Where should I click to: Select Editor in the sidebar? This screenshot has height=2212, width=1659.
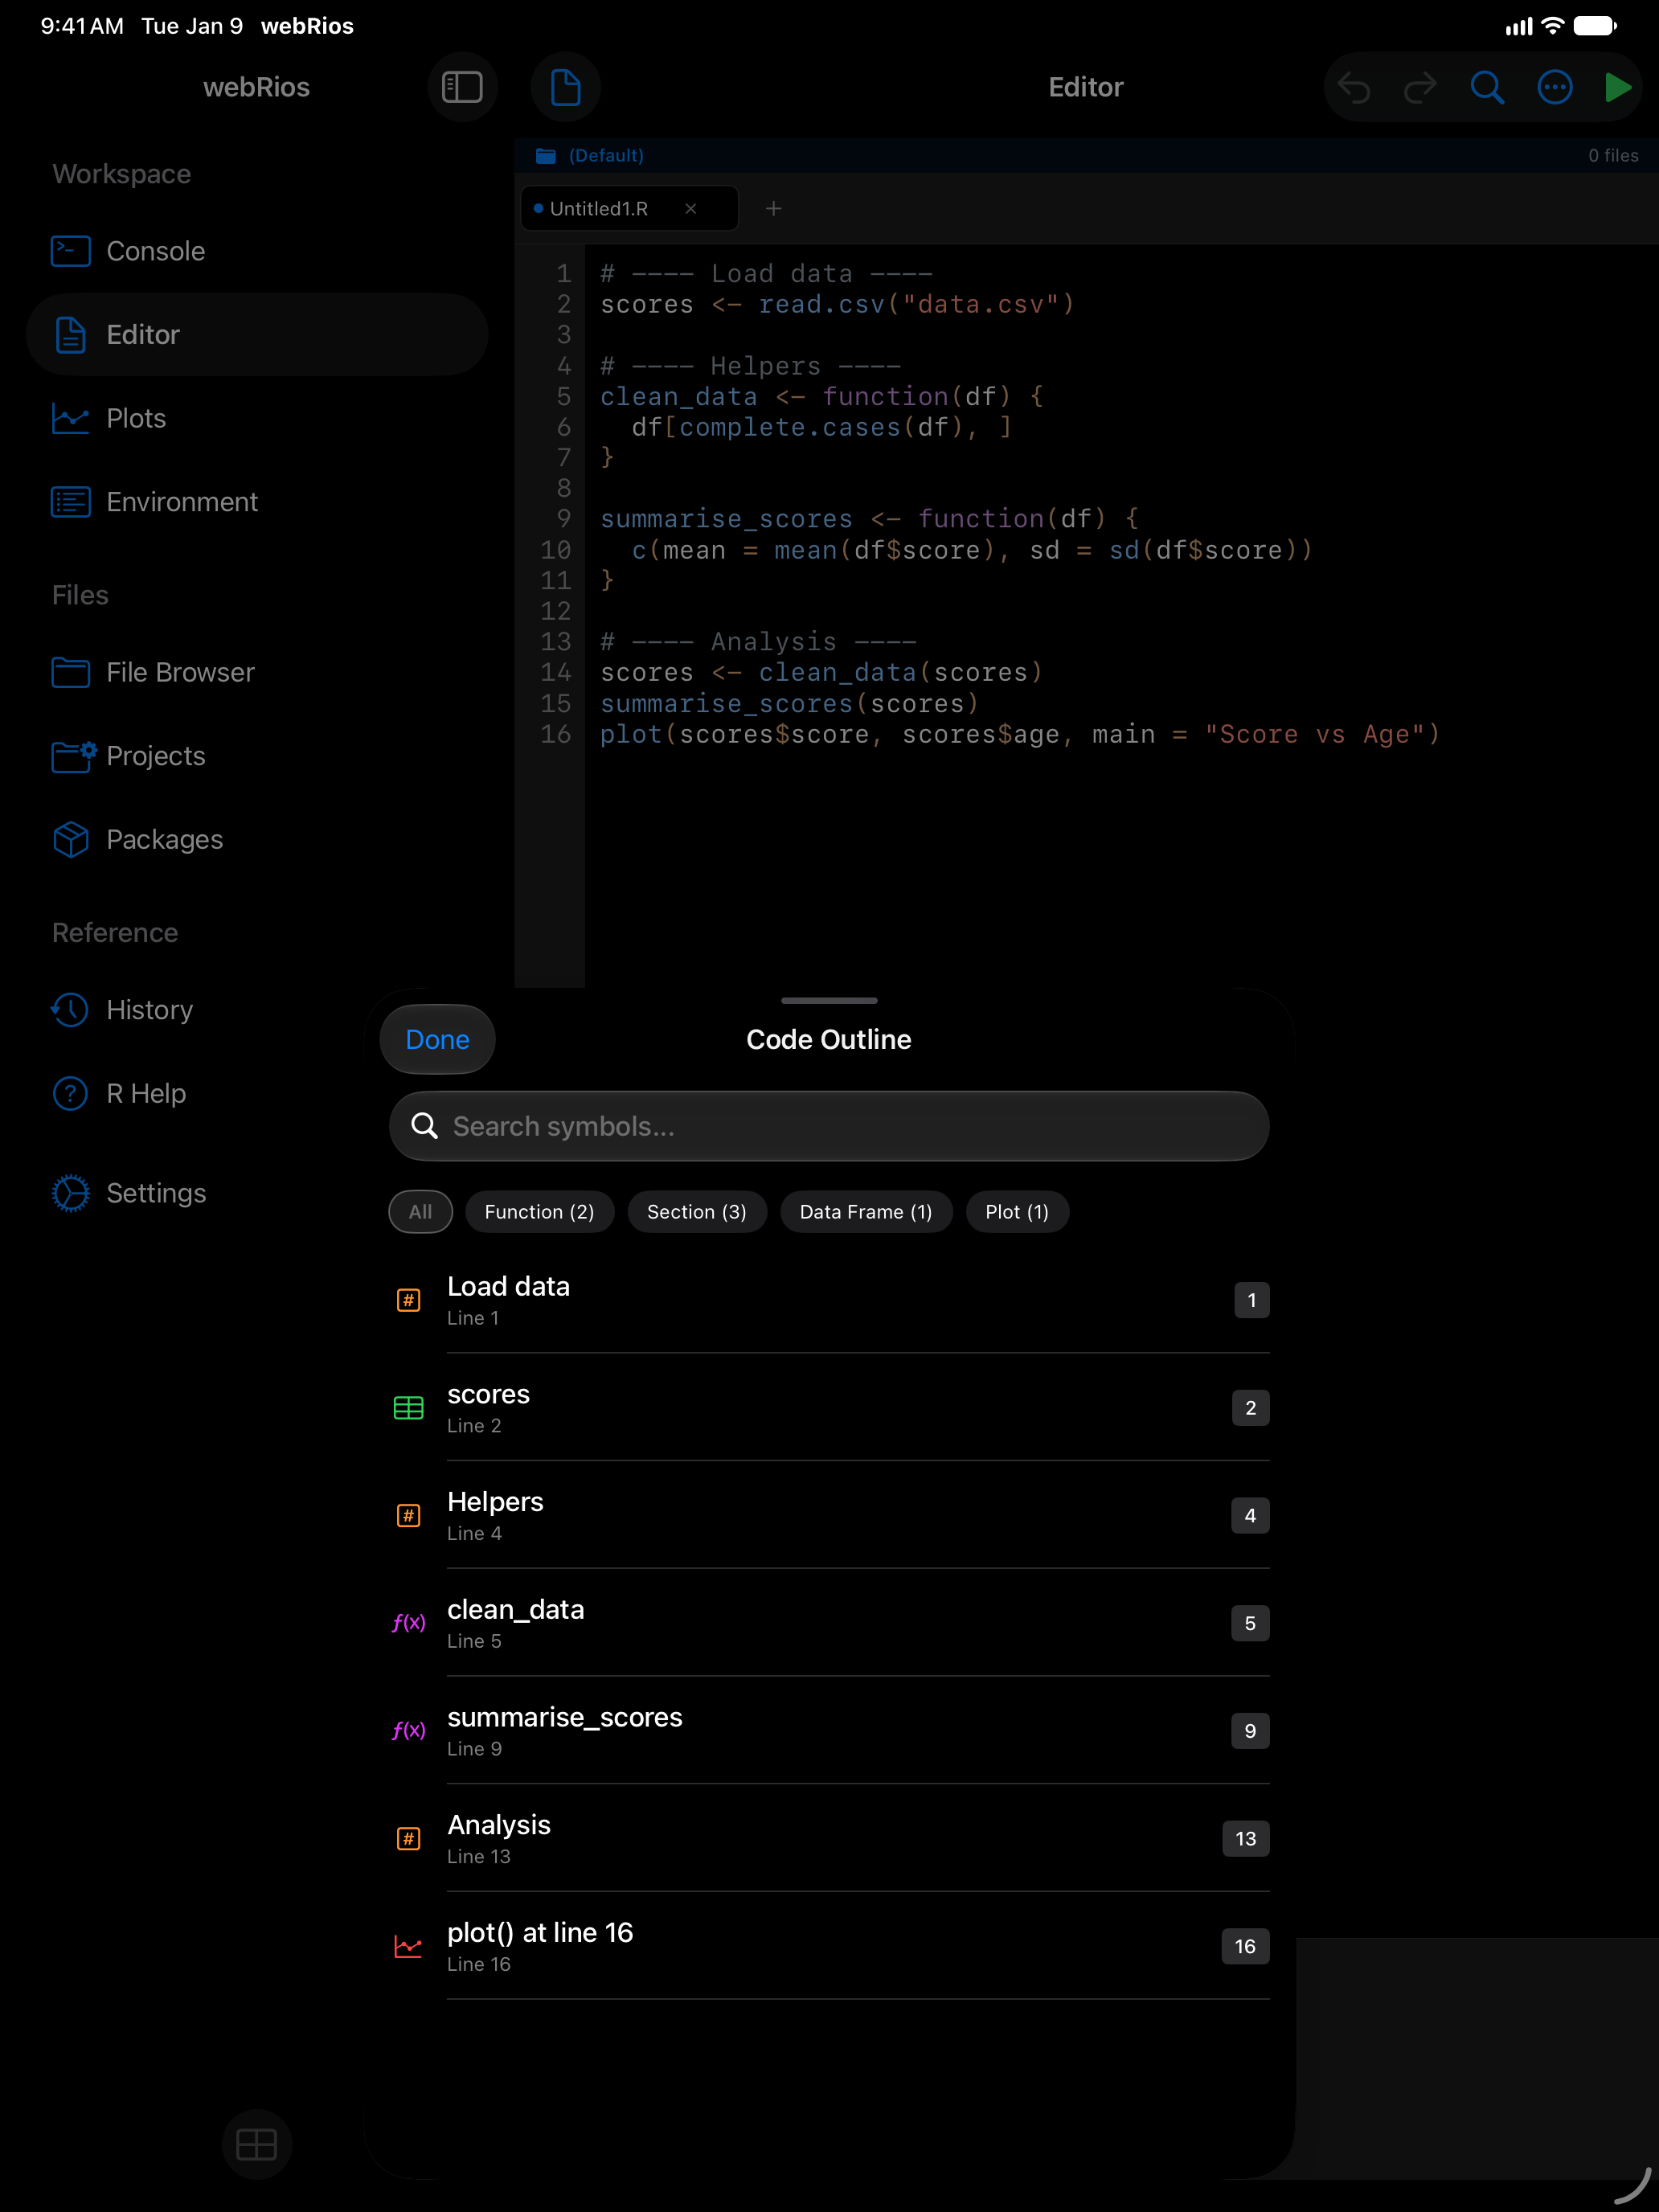(x=257, y=335)
